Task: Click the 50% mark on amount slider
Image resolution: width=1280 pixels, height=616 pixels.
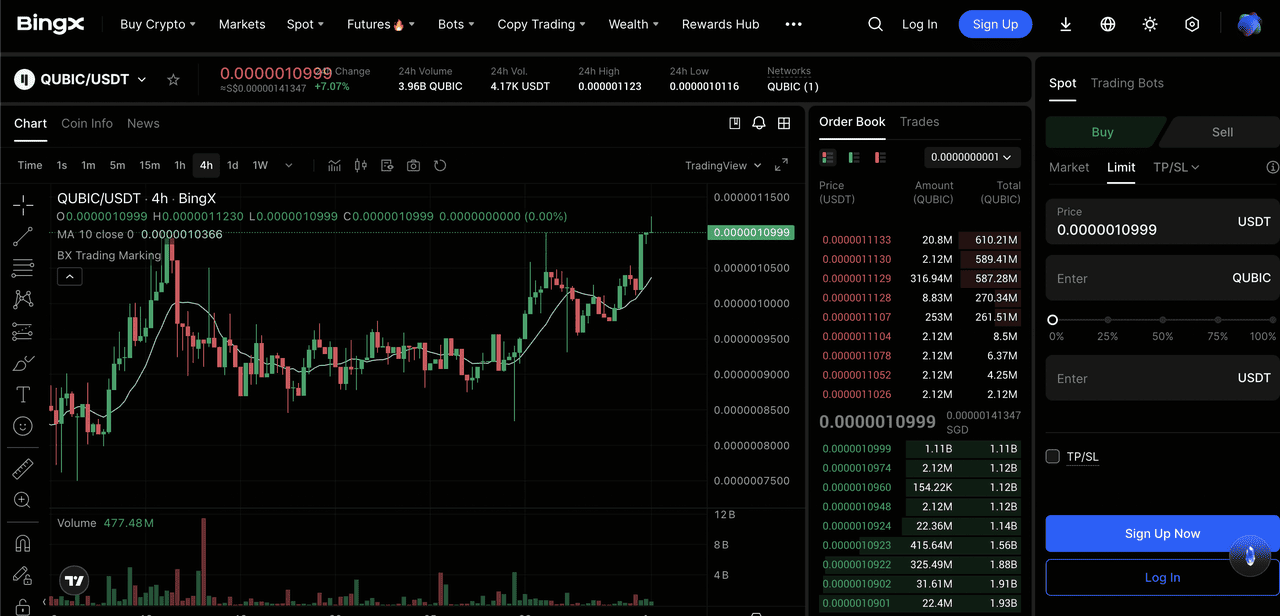Action: click(x=1162, y=320)
